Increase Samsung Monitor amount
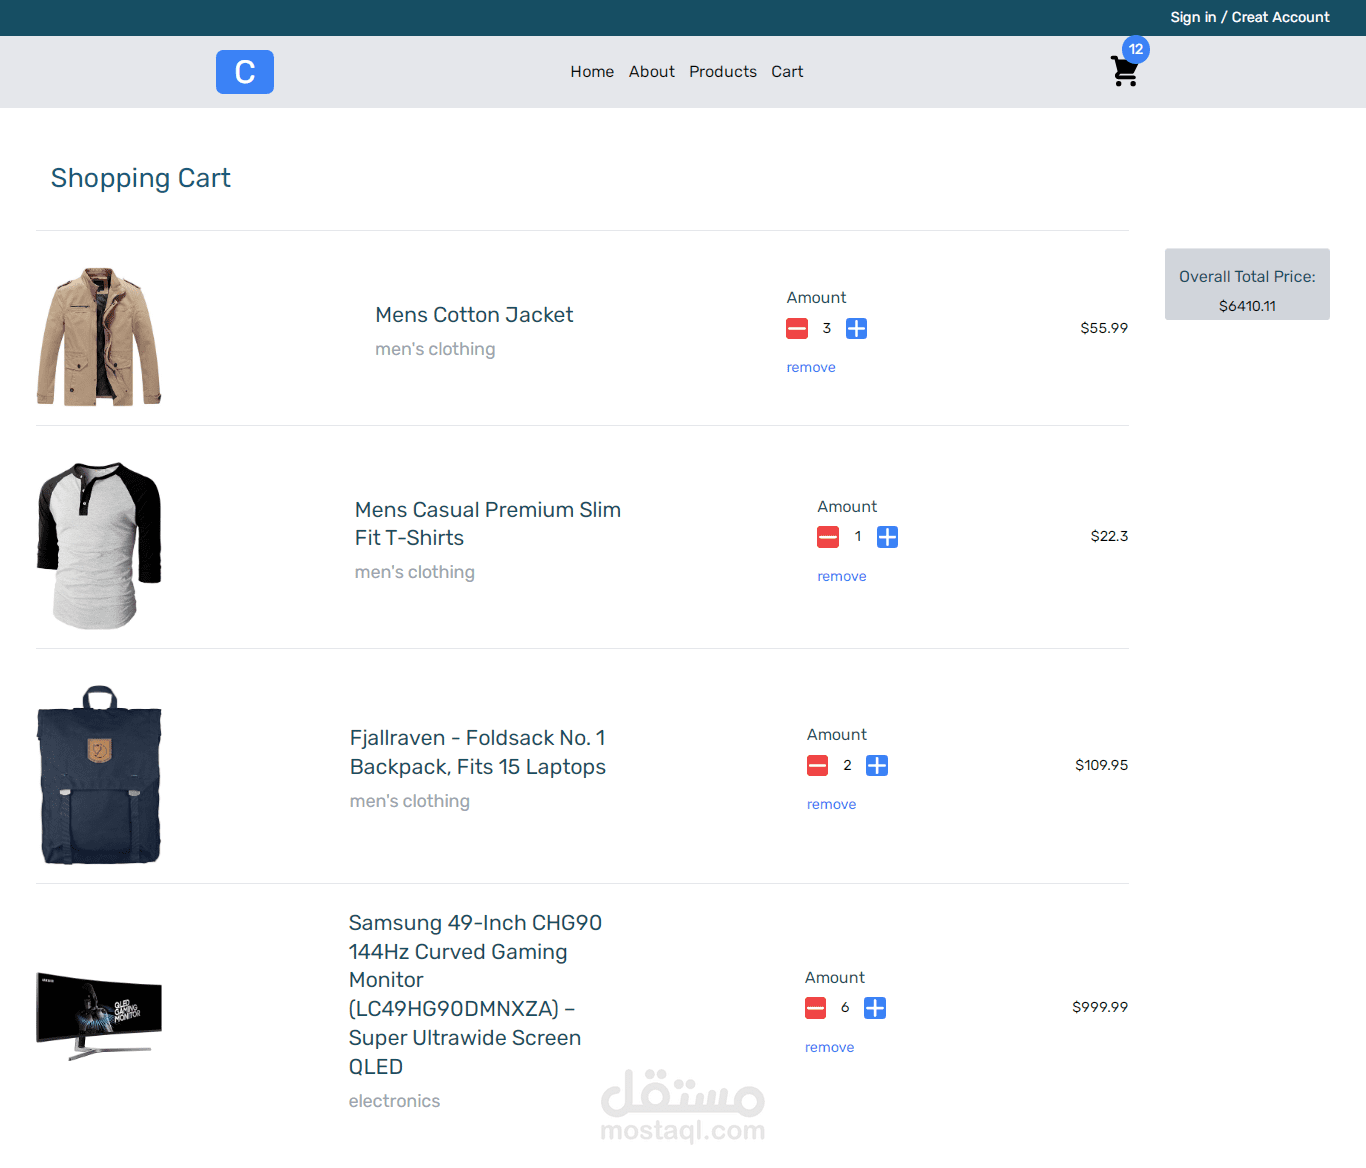Viewport: 1366px width, 1168px height. pos(875,1008)
